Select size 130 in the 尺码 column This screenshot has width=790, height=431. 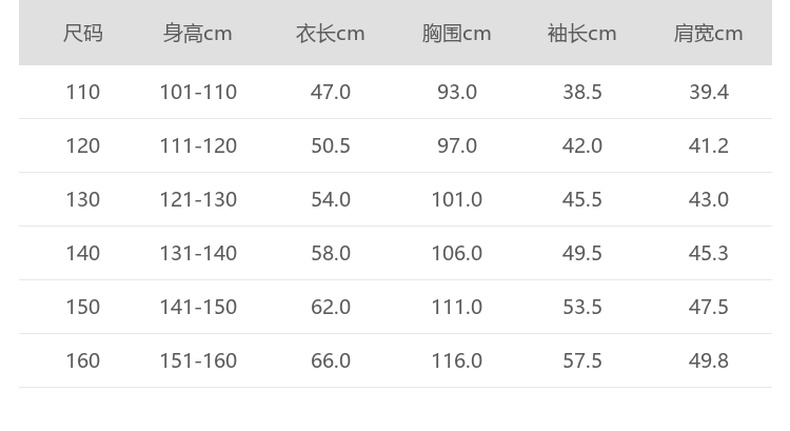pos(83,199)
